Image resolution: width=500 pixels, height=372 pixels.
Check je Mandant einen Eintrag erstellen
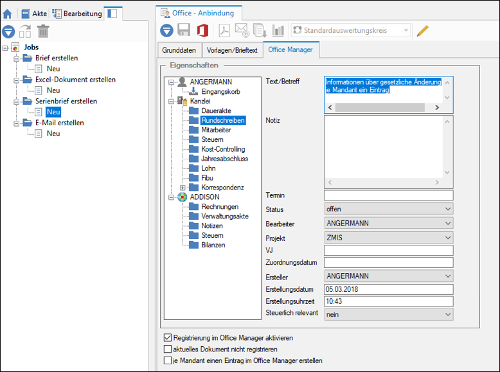point(168,360)
